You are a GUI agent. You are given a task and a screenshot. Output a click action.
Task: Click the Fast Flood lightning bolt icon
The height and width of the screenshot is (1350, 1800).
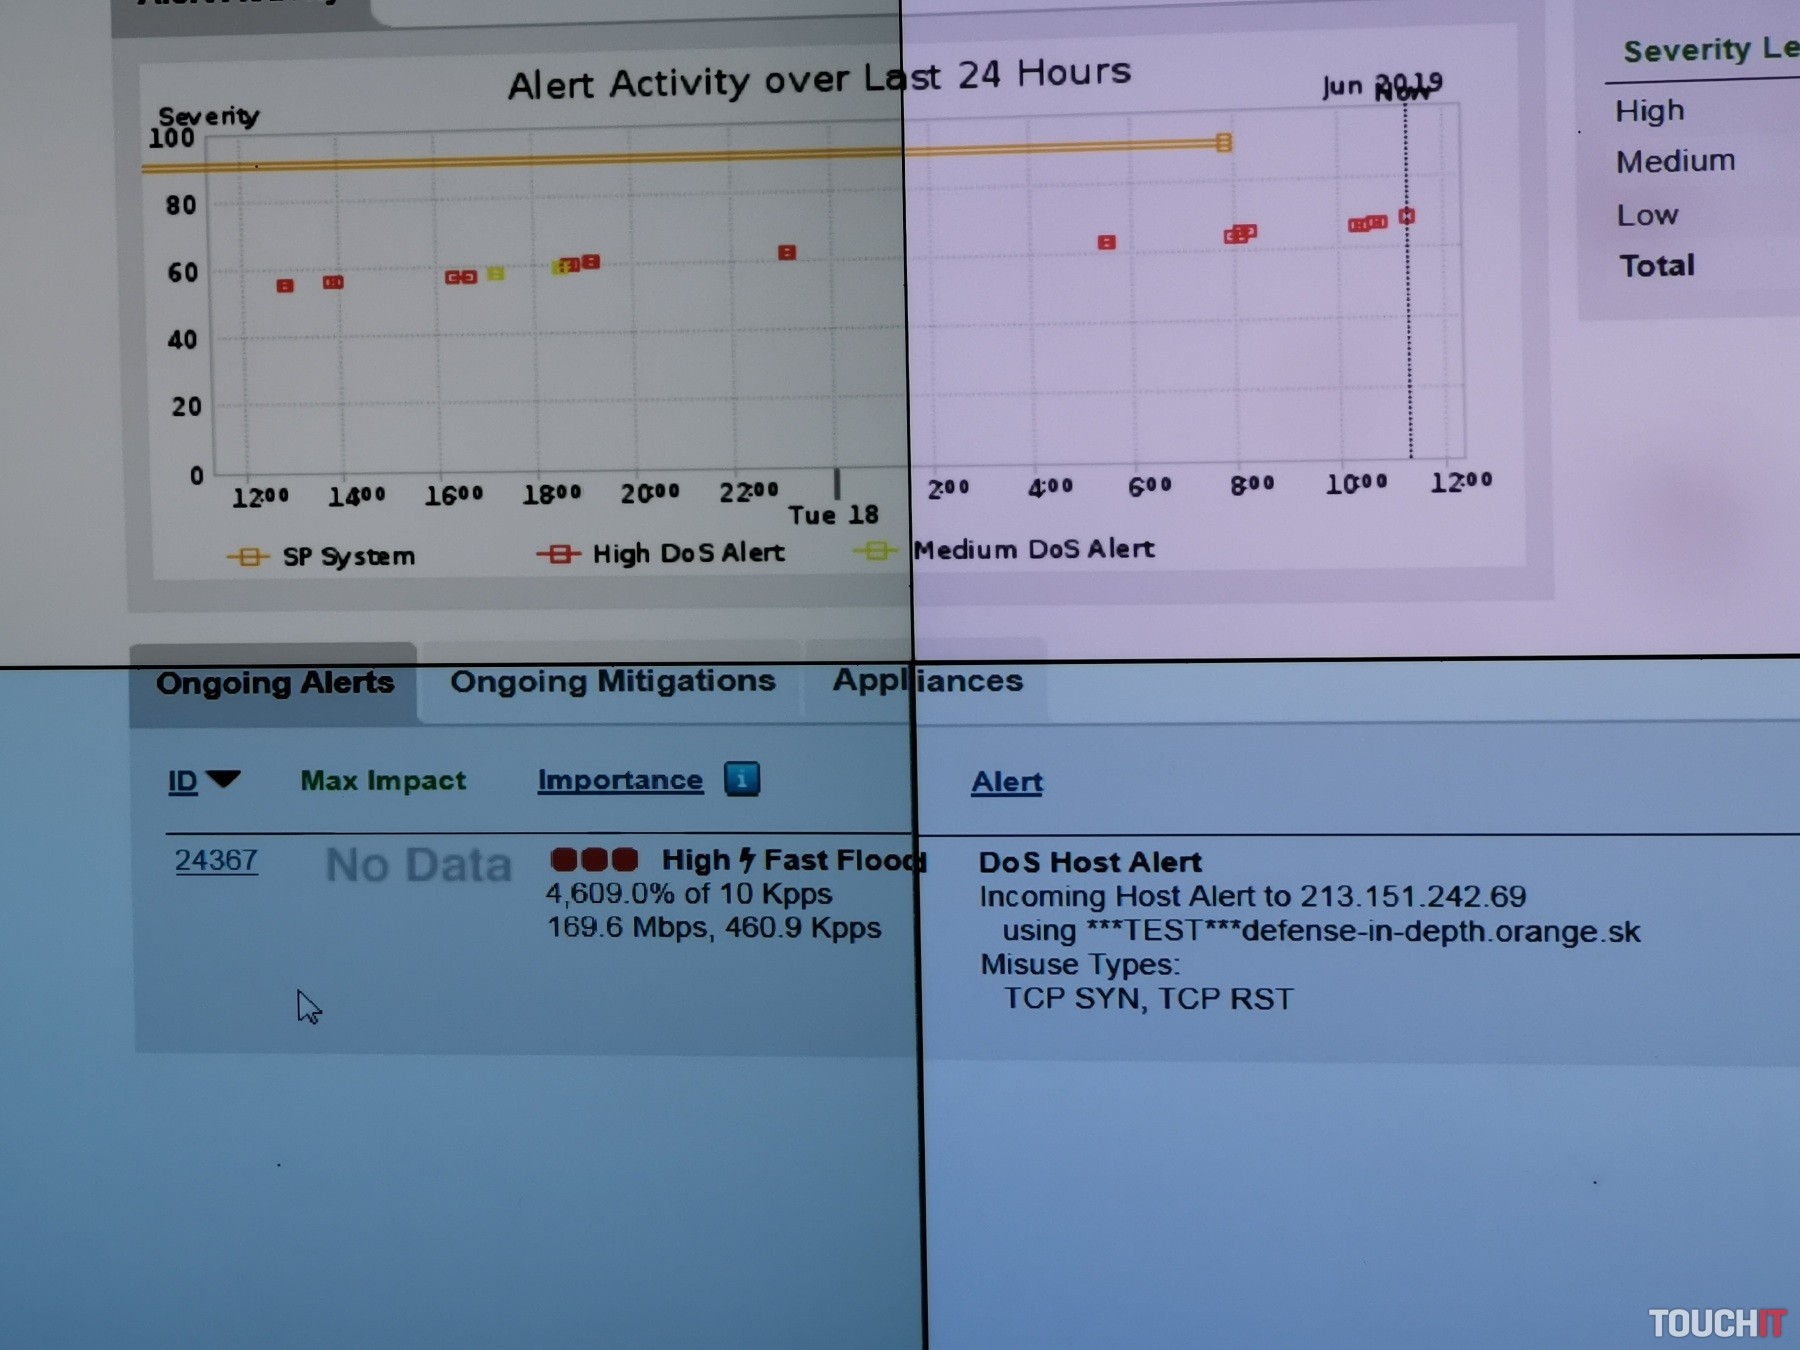(747, 860)
